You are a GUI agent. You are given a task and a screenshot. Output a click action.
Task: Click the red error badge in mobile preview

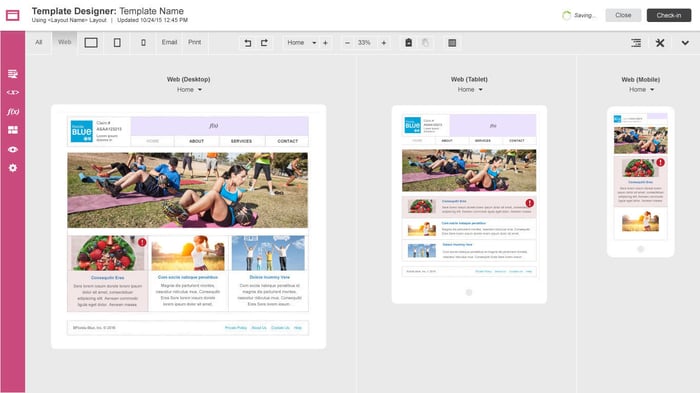pyautogui.click(x=660, y=163)
